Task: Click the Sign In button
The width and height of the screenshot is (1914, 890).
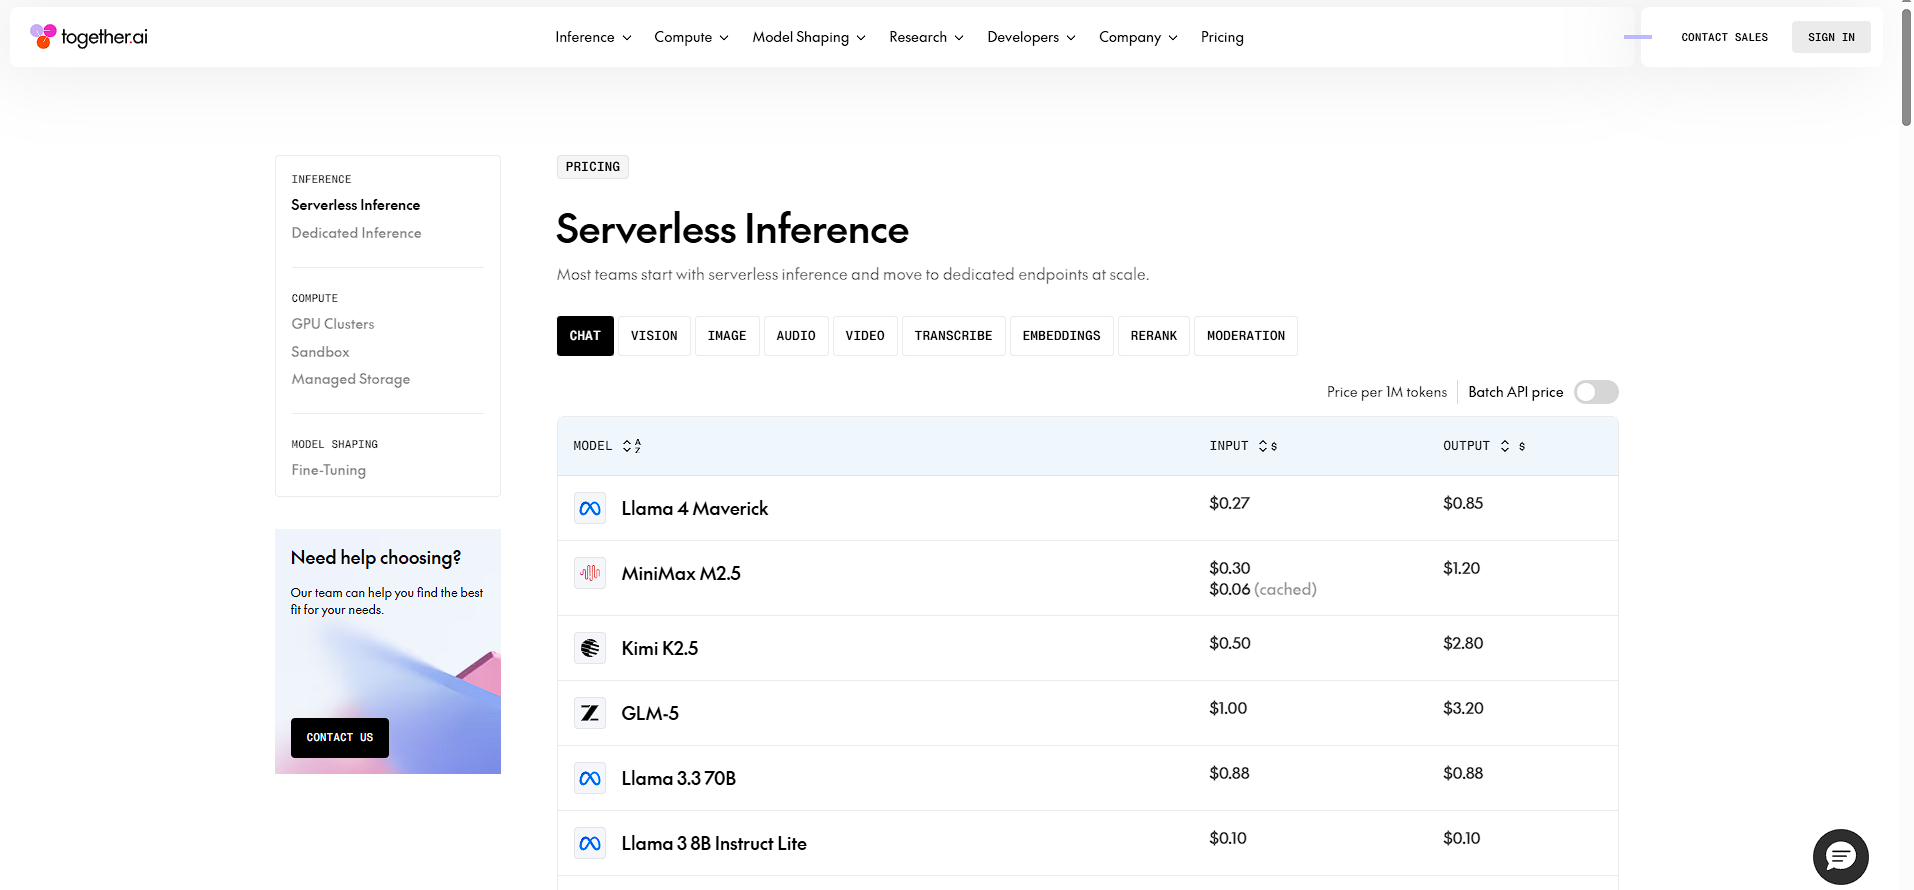Action: click(x=1830, y=37)
